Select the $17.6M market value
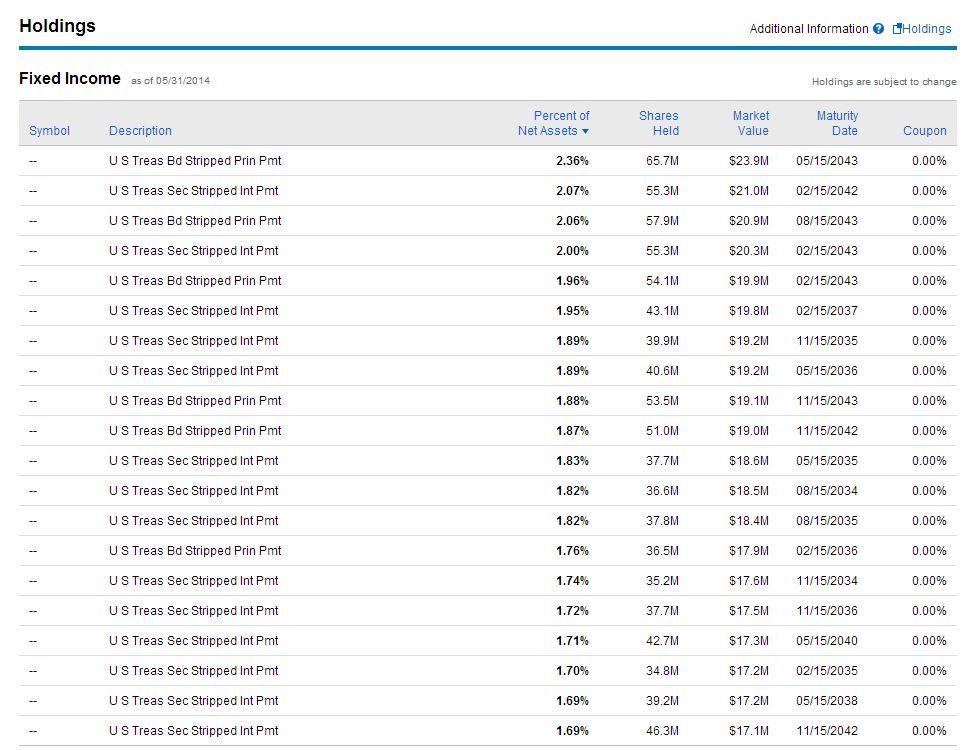967x750 pixels. [749, 581]
